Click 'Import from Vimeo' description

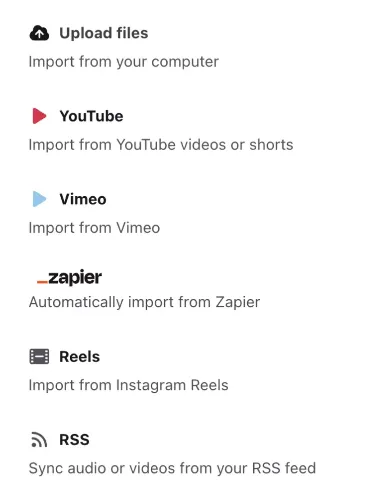pyautogui.click(x=94, y=228)
